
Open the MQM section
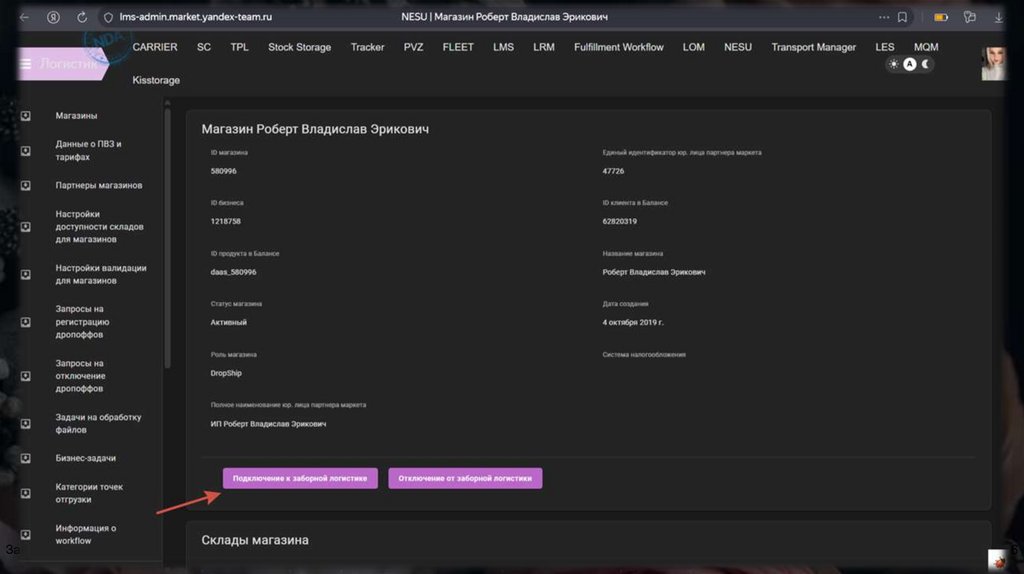point(926,47)
